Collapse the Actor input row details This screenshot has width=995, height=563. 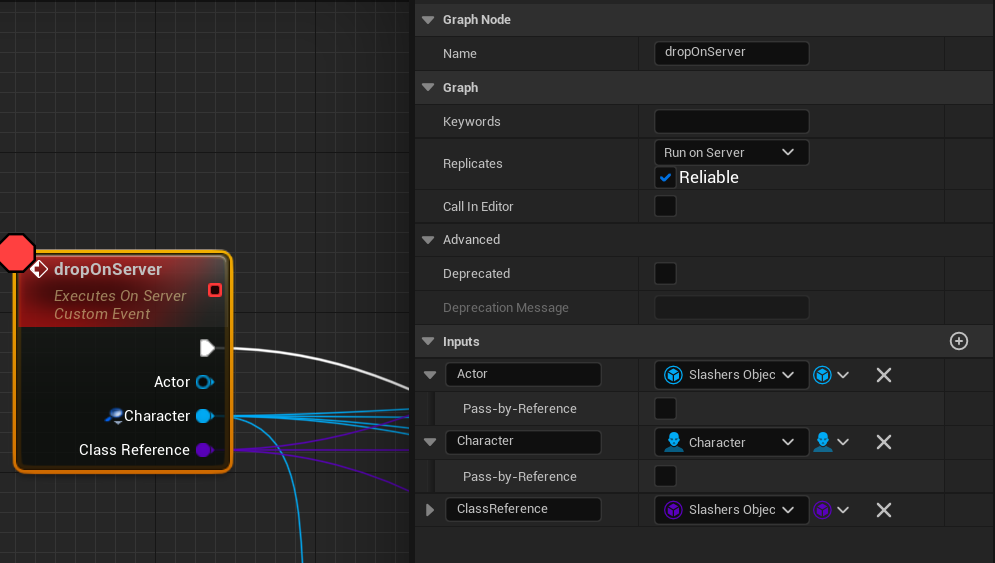tap(430, 375)
